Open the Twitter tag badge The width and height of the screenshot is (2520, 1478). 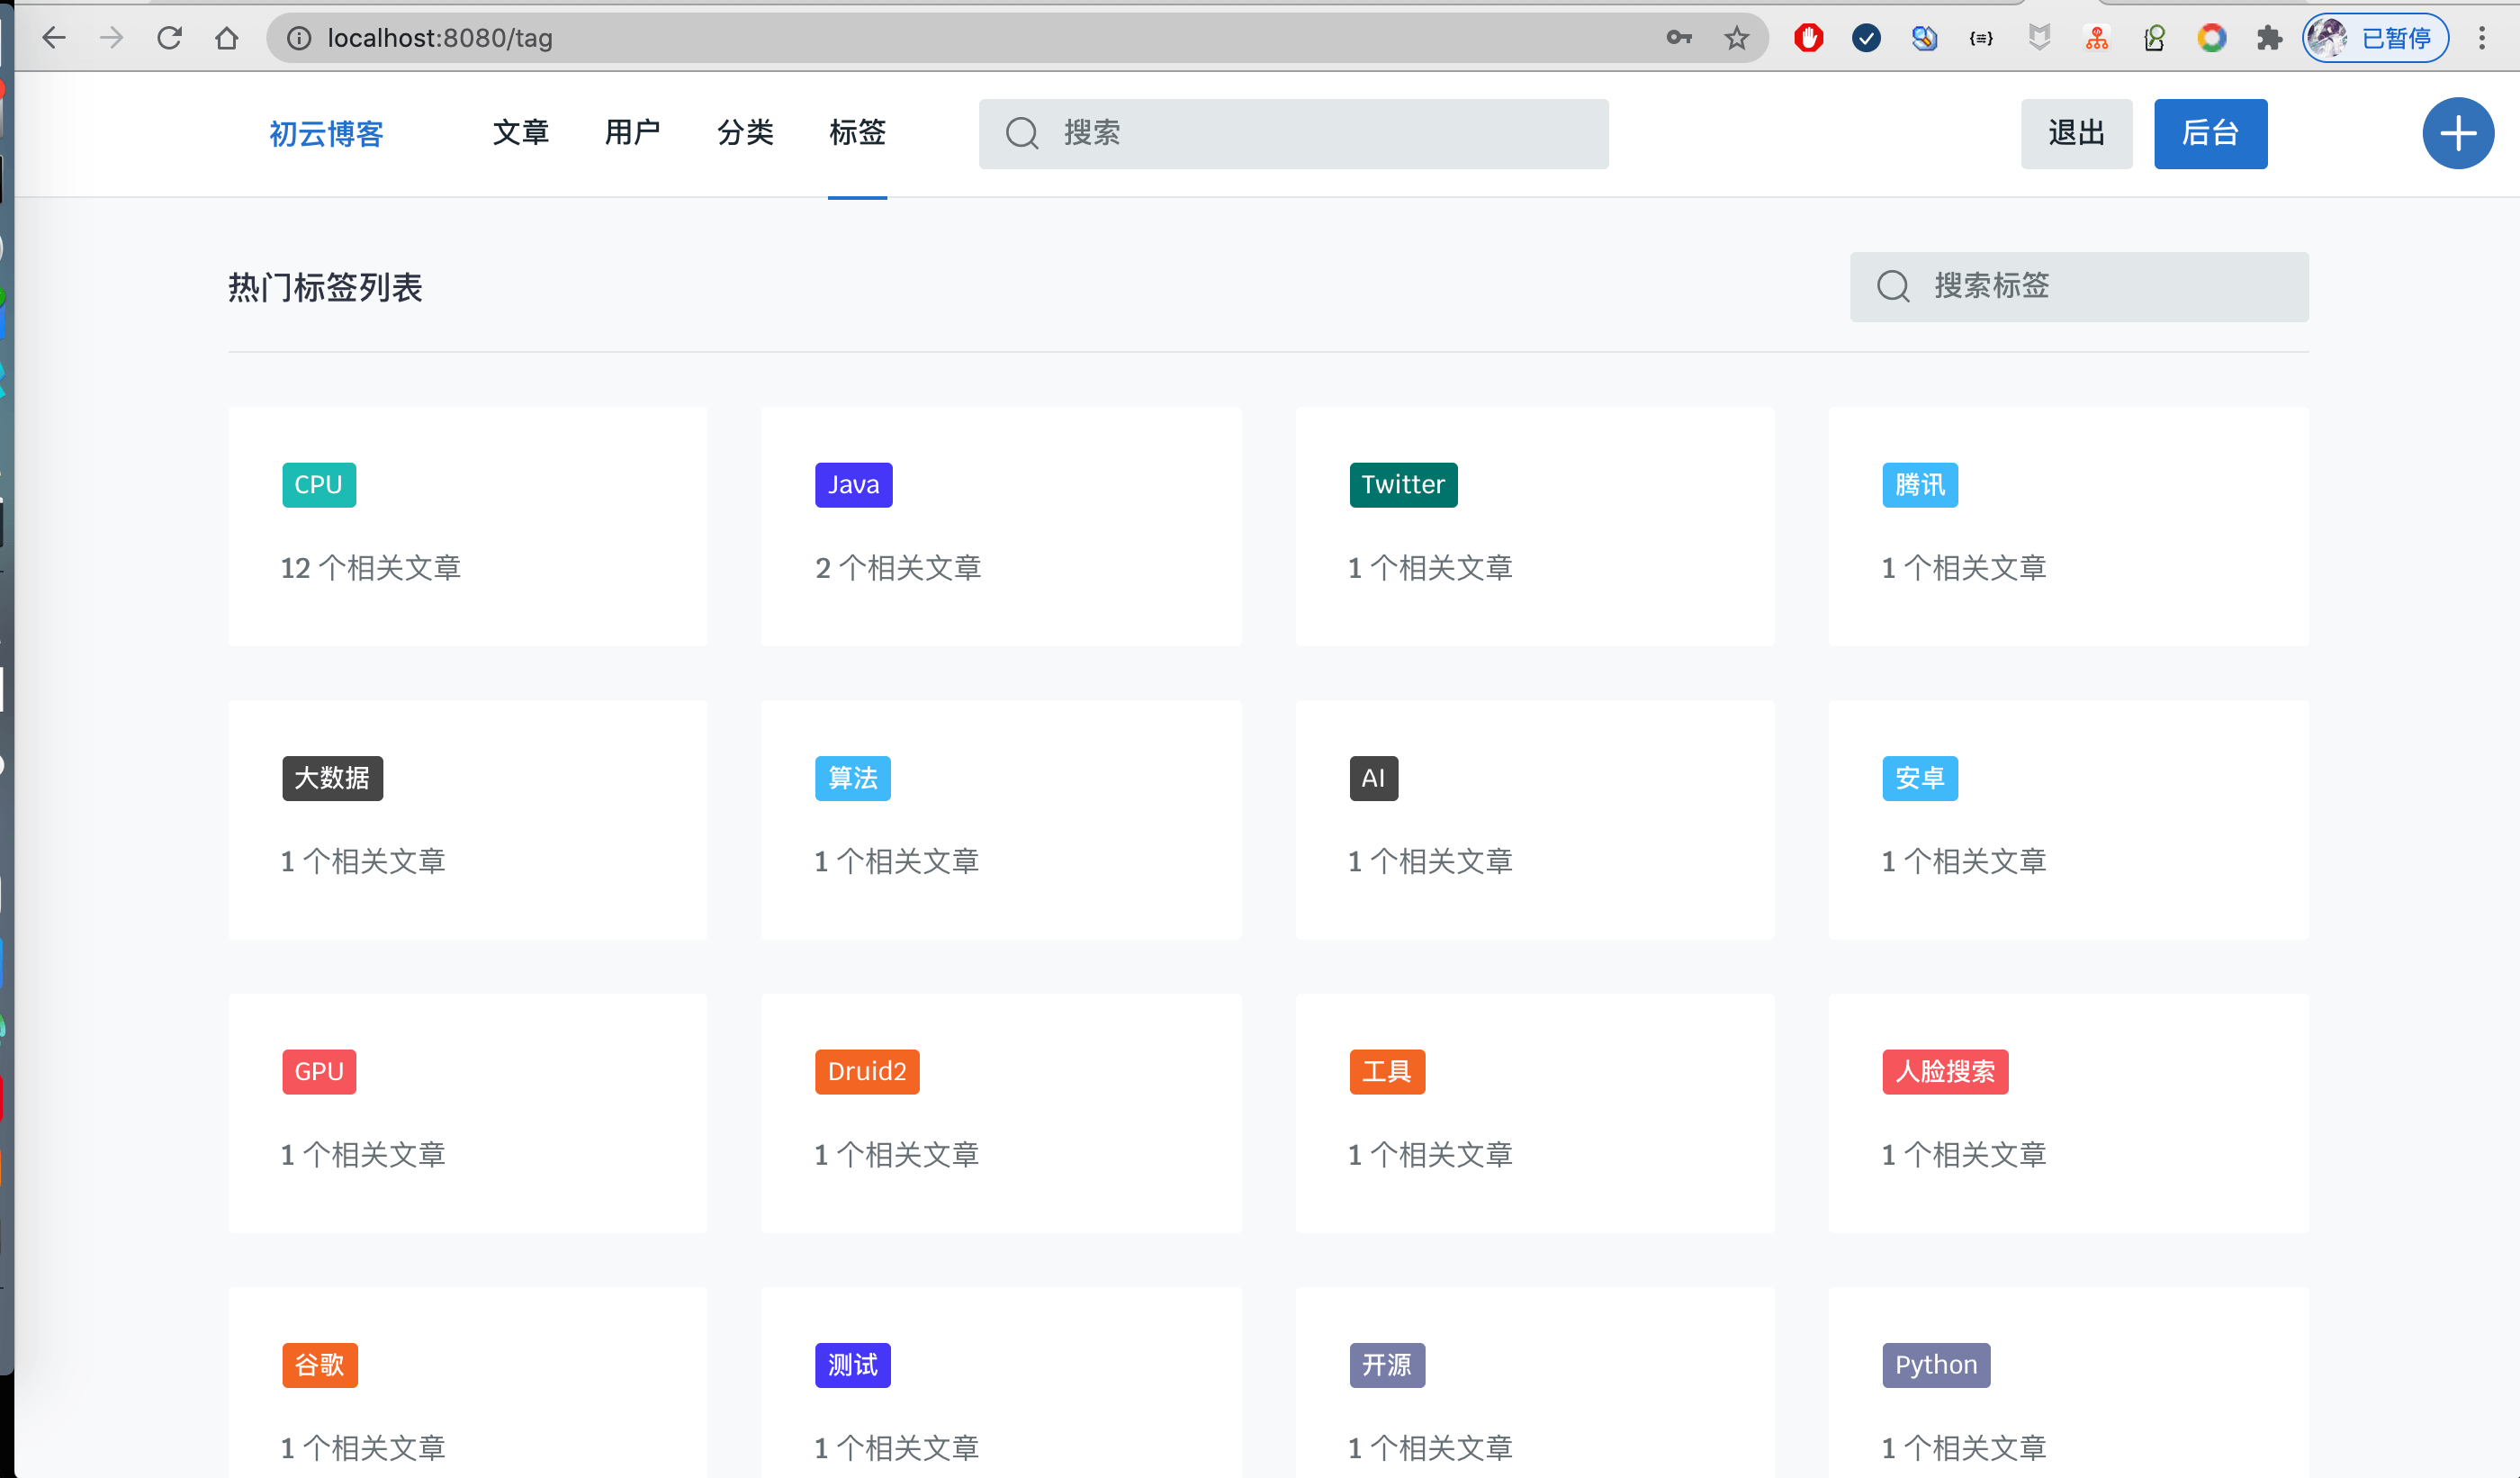pyautogui.click(x=1402, y=485)
